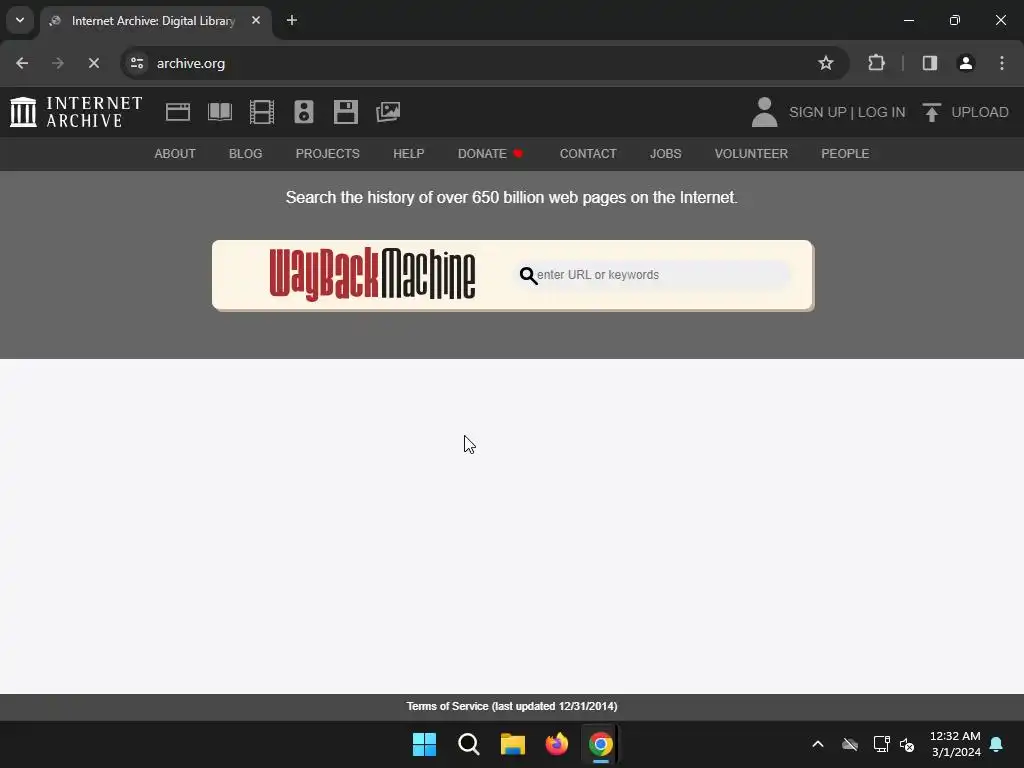Screen dimensions: 1024x768
Task: Open the ABOUT menu item
Action: [x=175, y=154]
